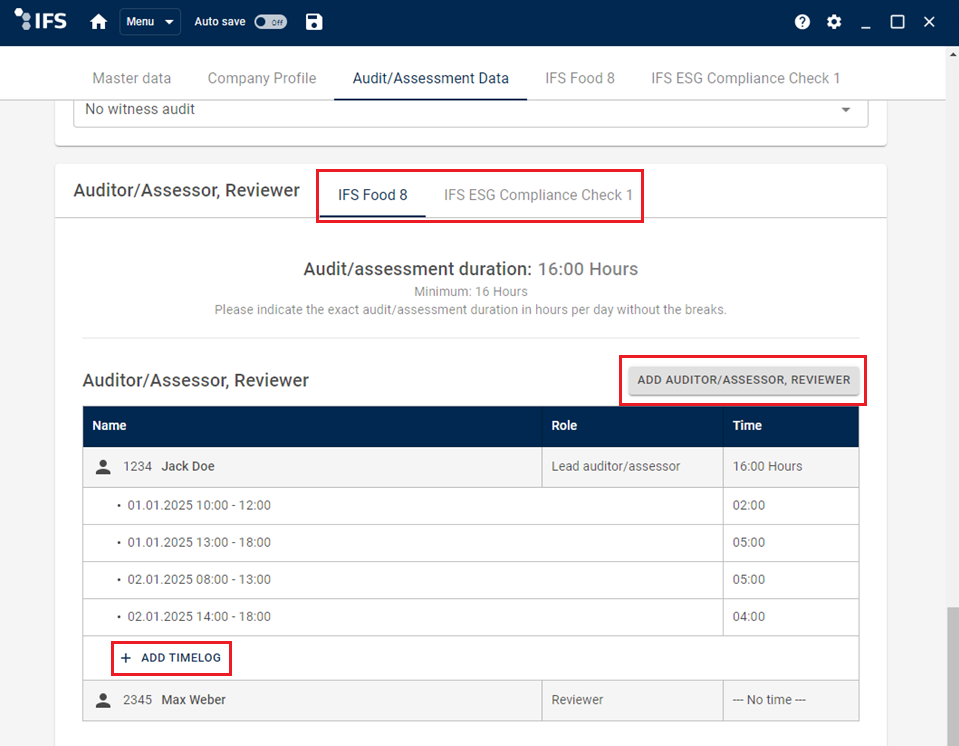Save using the floppy disk icon

(314, 22)
